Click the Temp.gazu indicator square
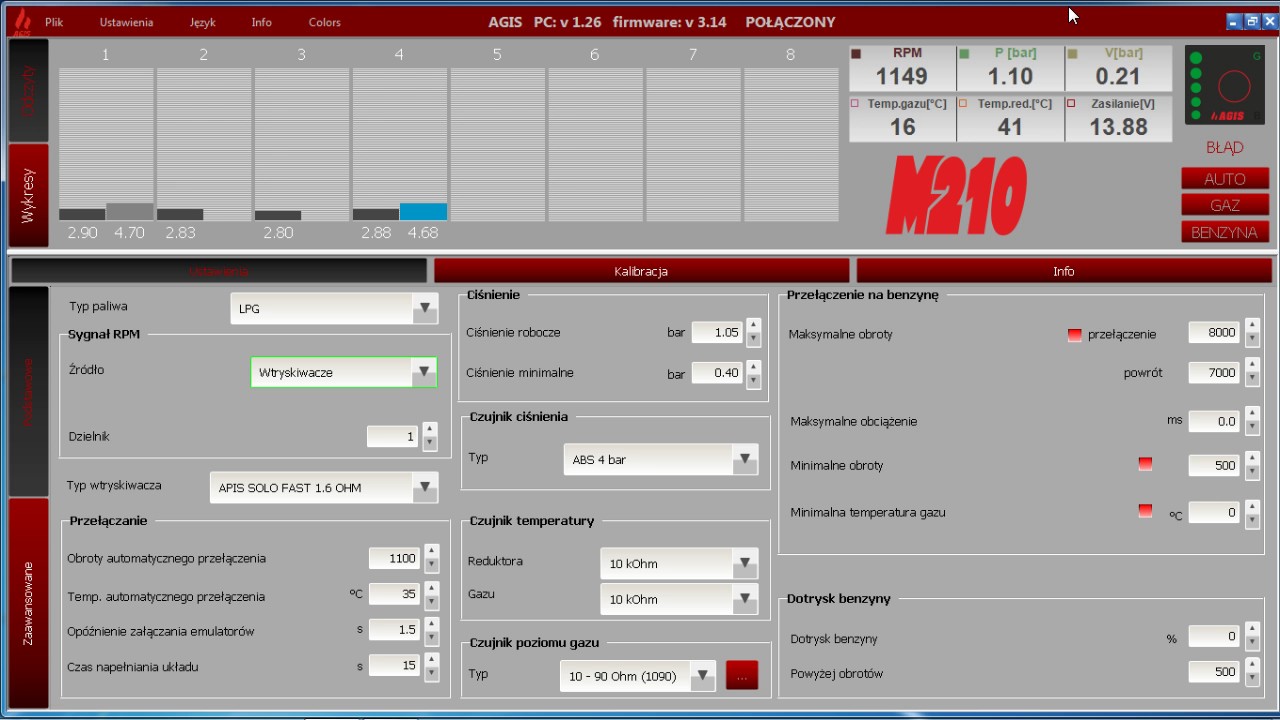Screen dimensions: 1280x720 [x=855, y=104]
